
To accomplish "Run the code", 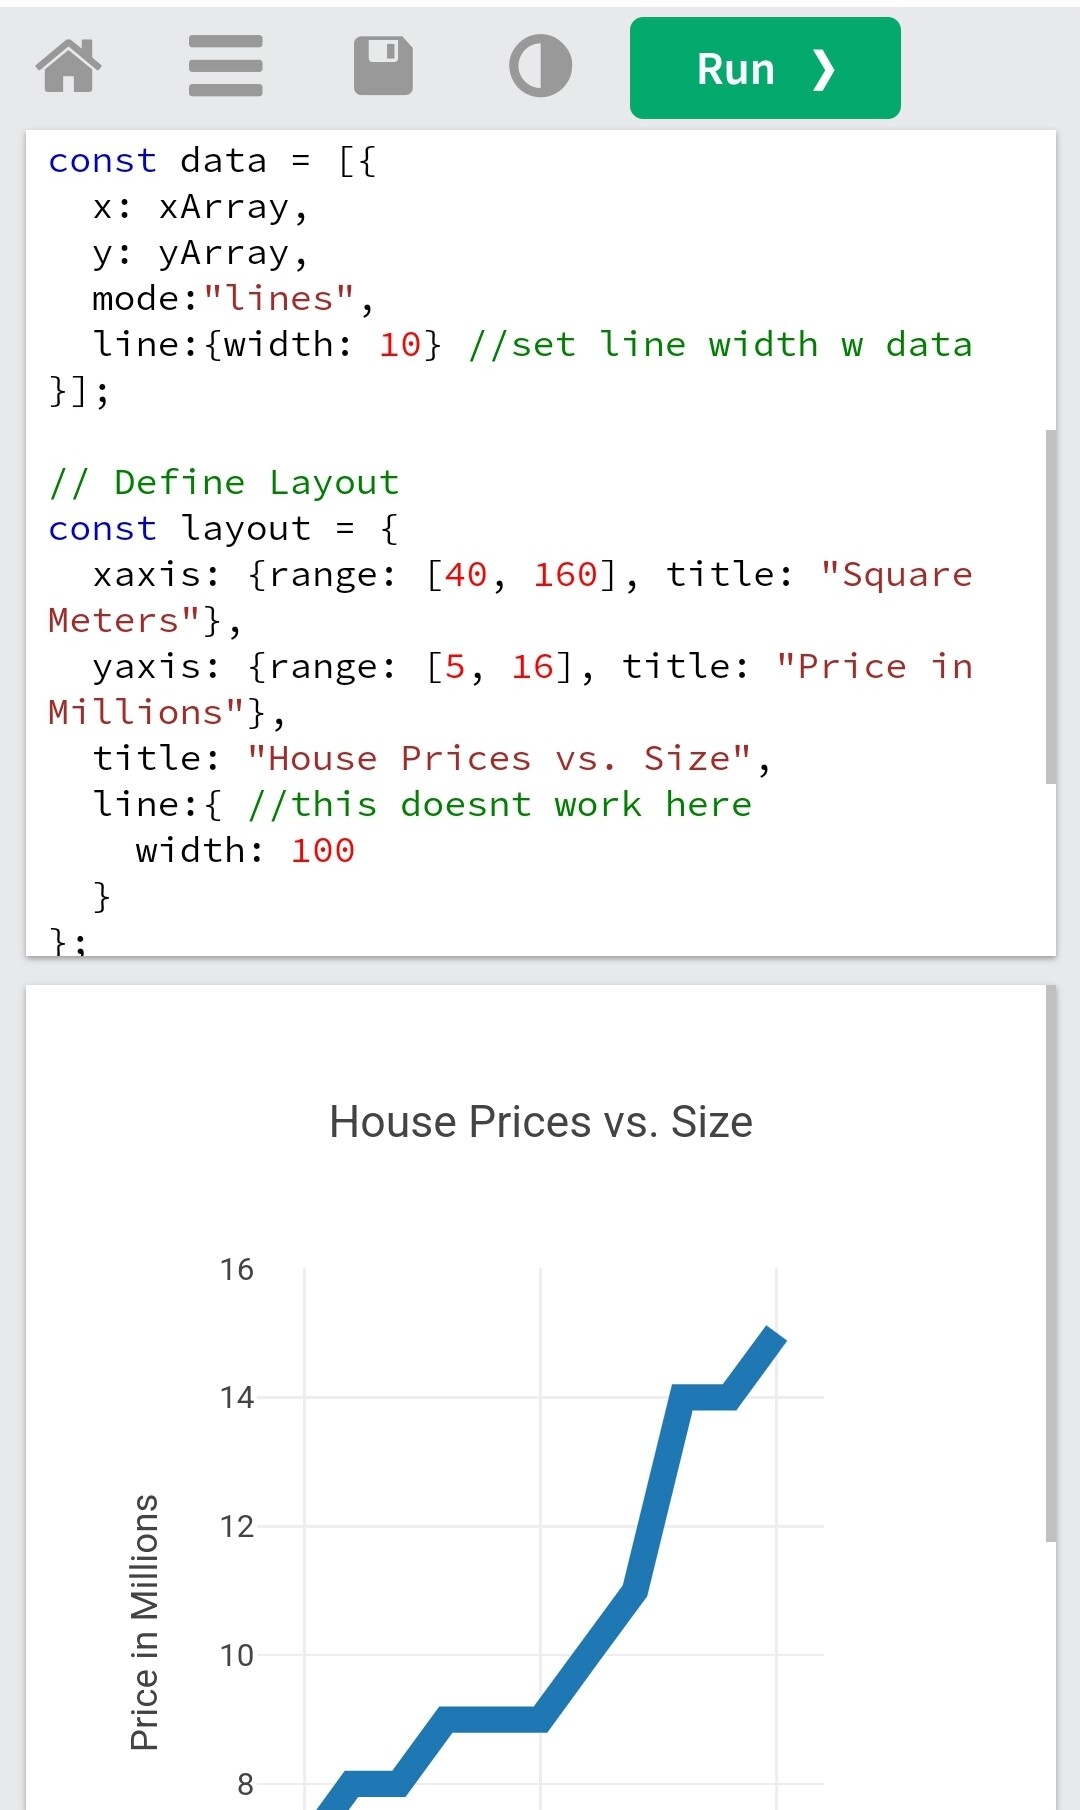I will tap(765, 68).
